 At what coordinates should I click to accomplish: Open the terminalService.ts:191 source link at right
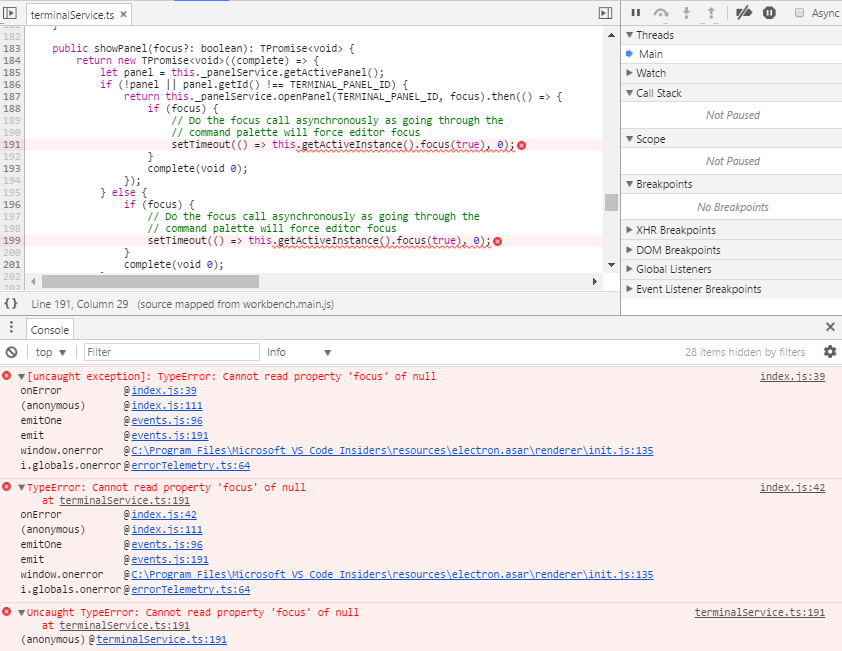pos(759,612)
